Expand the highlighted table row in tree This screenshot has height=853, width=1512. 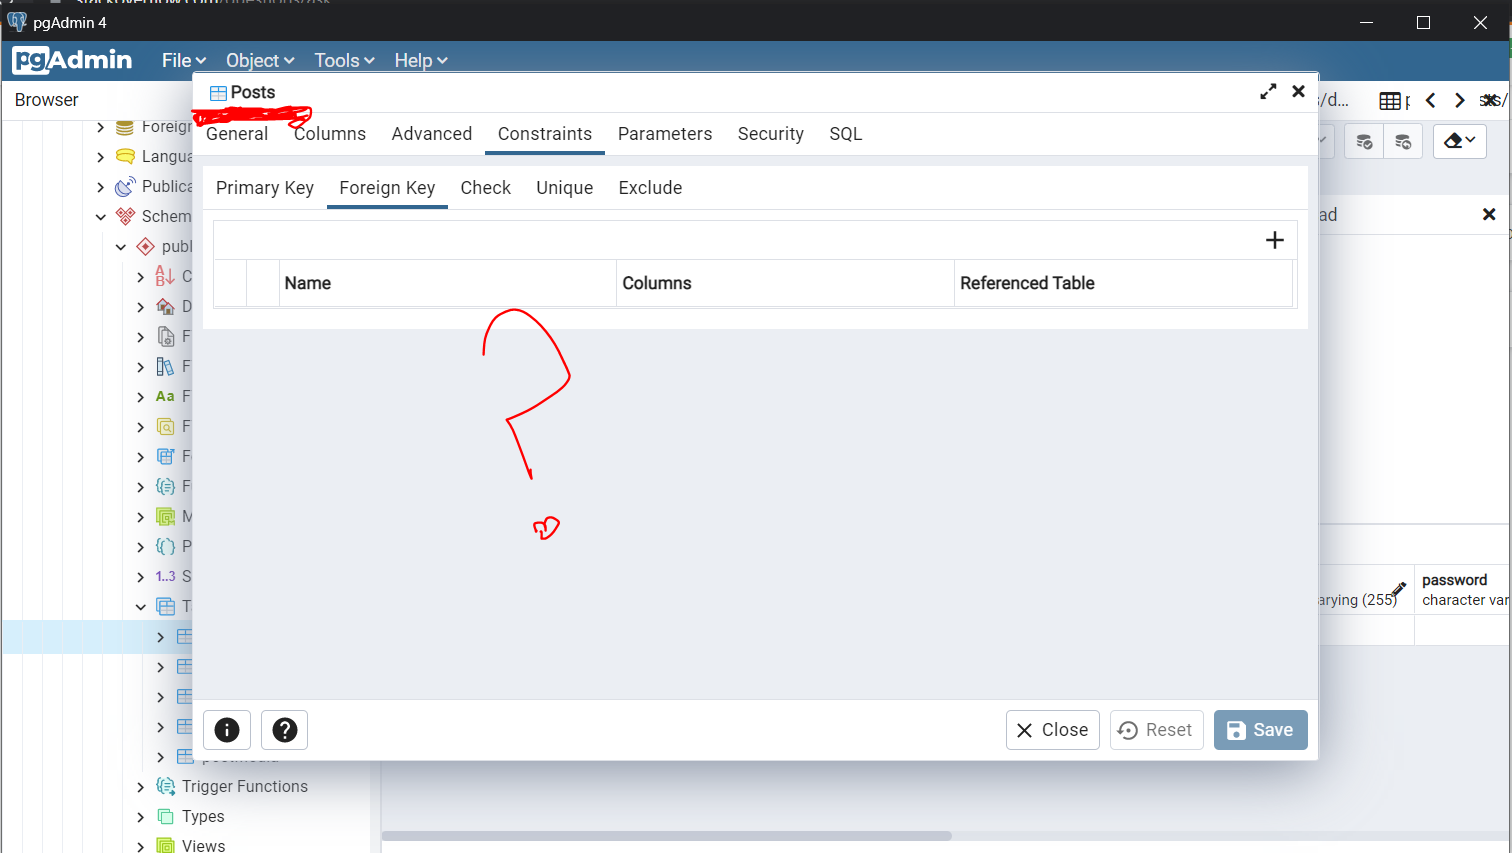pyautogui.click(x=161, y=637)
